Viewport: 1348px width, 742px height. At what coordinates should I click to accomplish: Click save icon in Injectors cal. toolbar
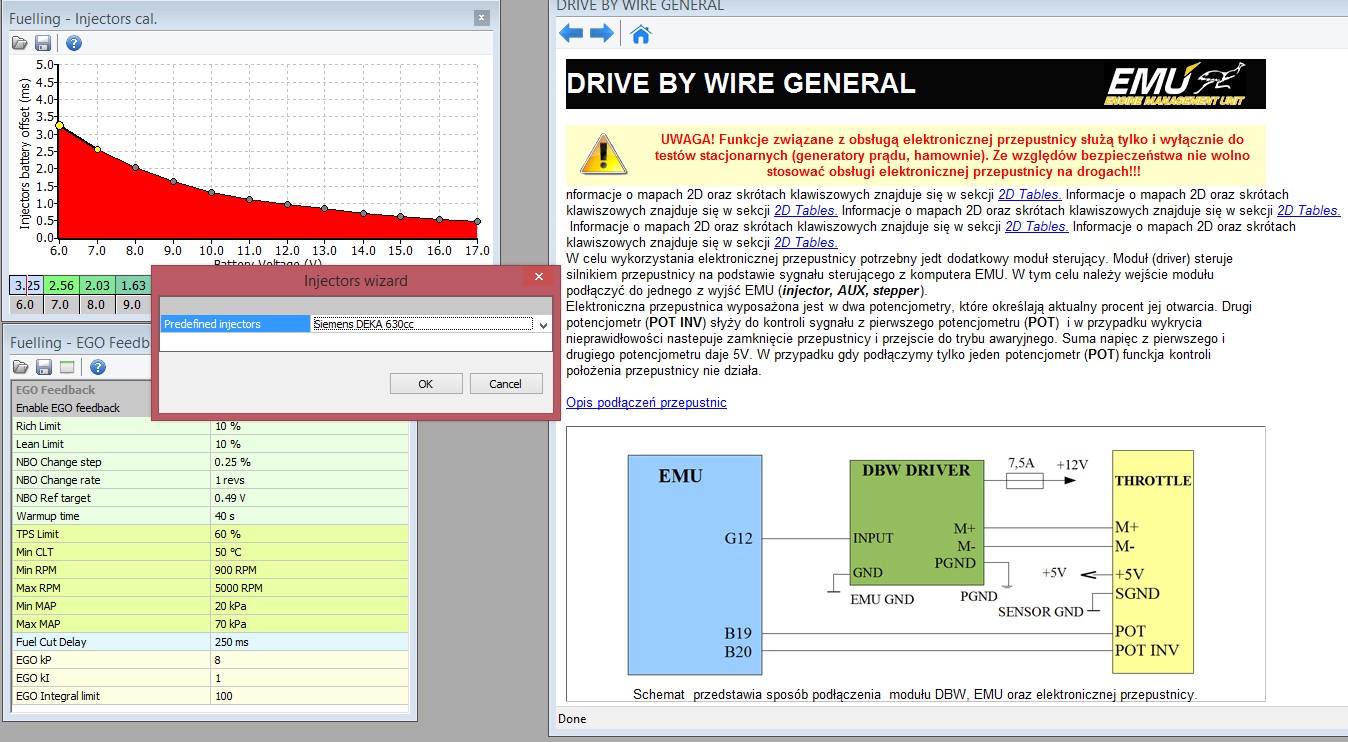tap(43, 43)
